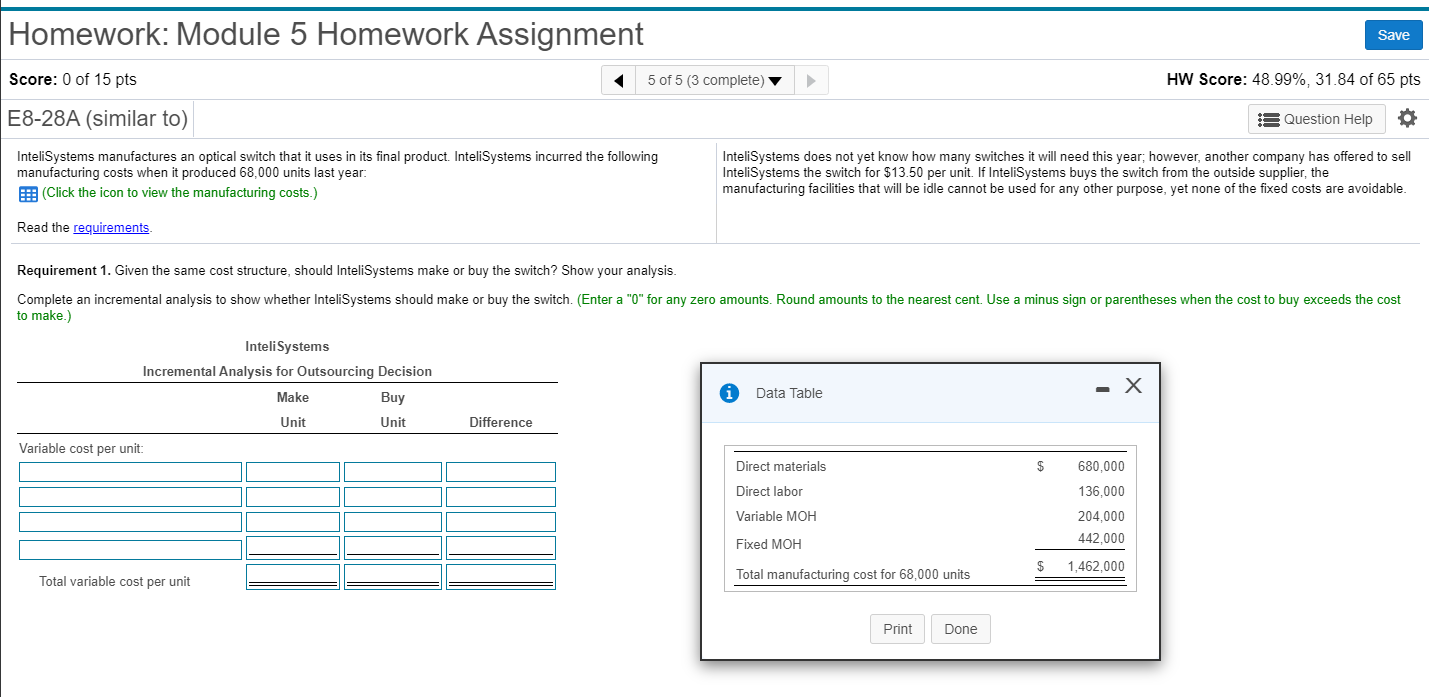Click second row Buy Unit input
Screen dimensions: 1429x697
[x=393, y=496]
